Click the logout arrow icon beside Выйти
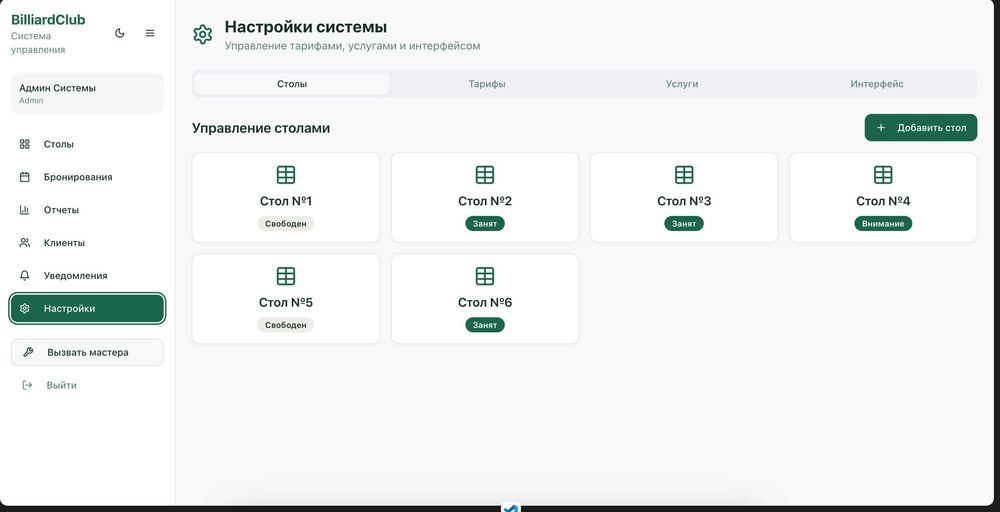 [x=27, y=385]
